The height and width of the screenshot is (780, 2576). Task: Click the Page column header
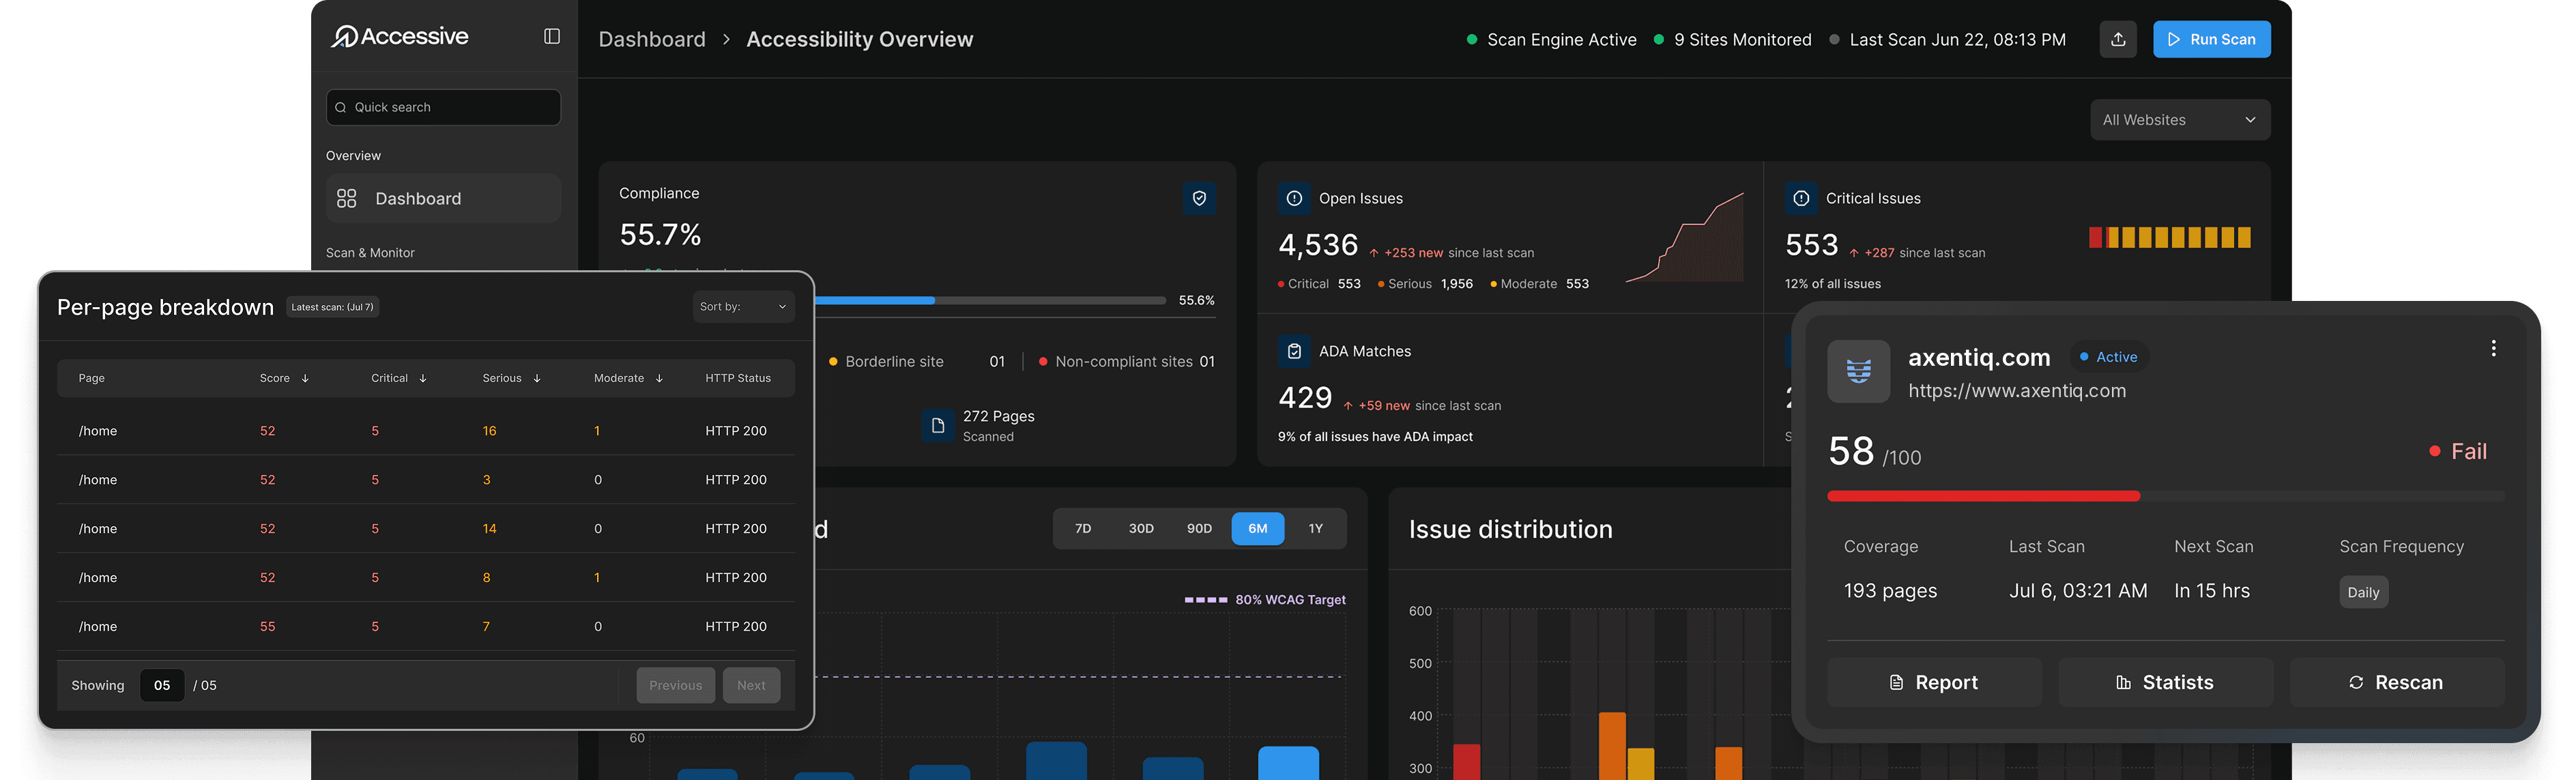point(91,378)
